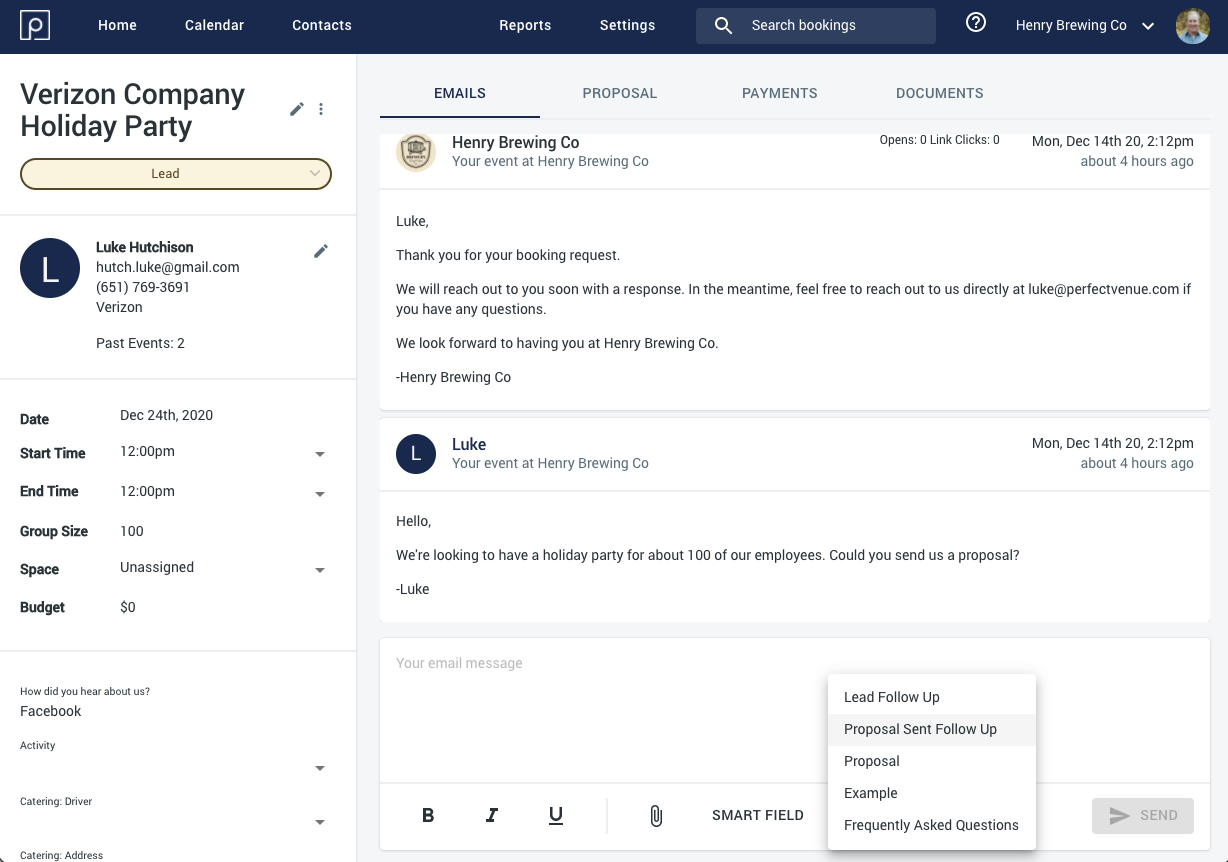Click the email message text area
This screenshot has height=862, width=1228.
795,710
